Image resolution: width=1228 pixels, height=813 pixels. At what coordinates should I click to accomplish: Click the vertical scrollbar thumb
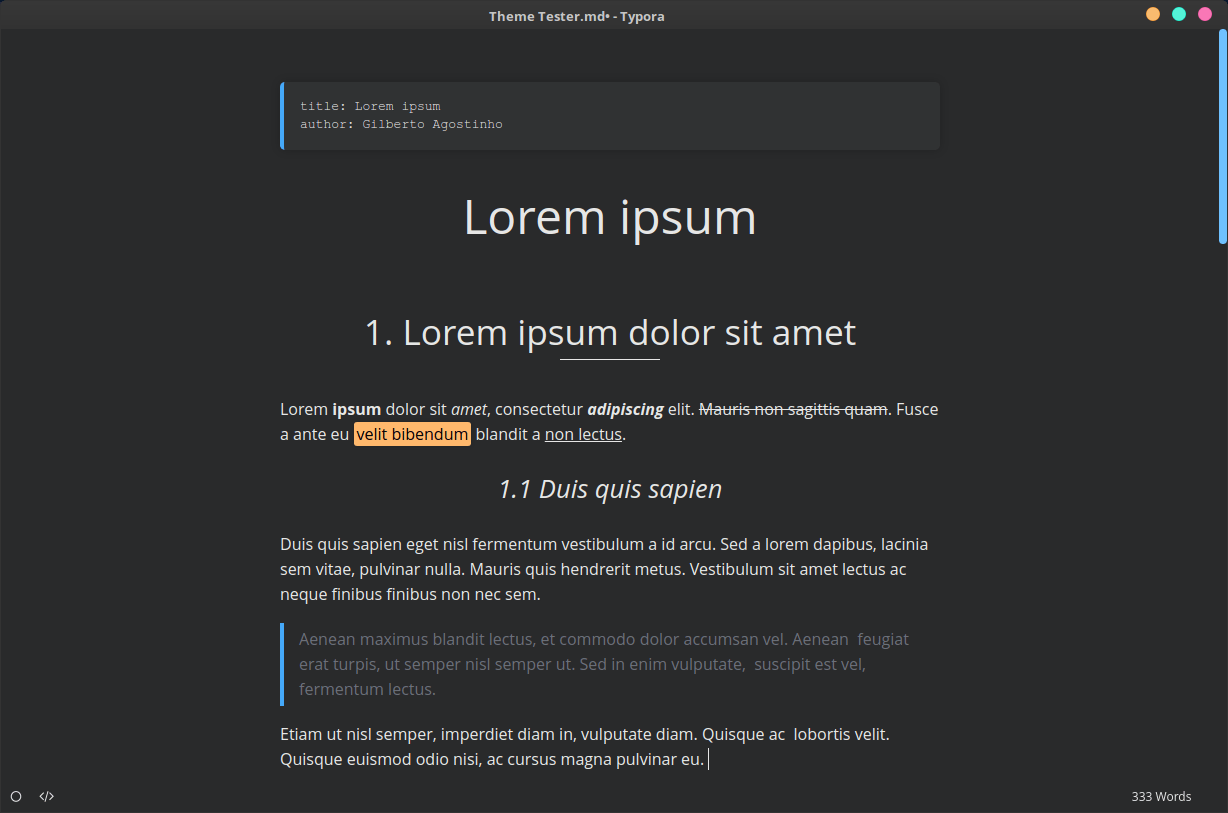click(1222, 136)
